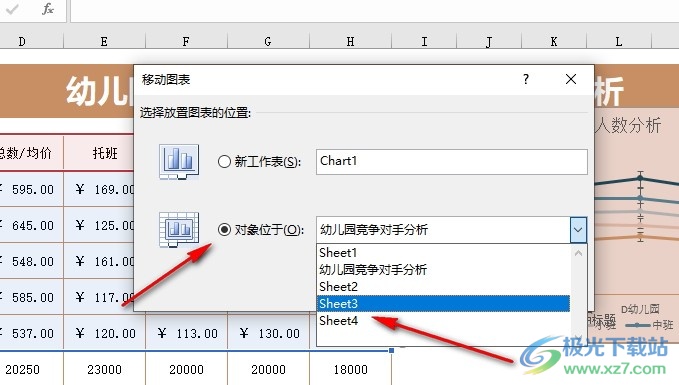The width and height of the screenshot is (679, 385).
Task: Click the fx insert function icon
Action: click(x=48, y=9)
